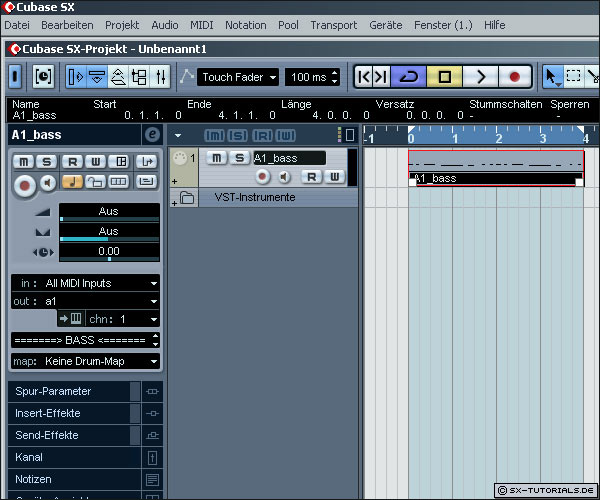Show the Overview display button

tap(118, 77)
